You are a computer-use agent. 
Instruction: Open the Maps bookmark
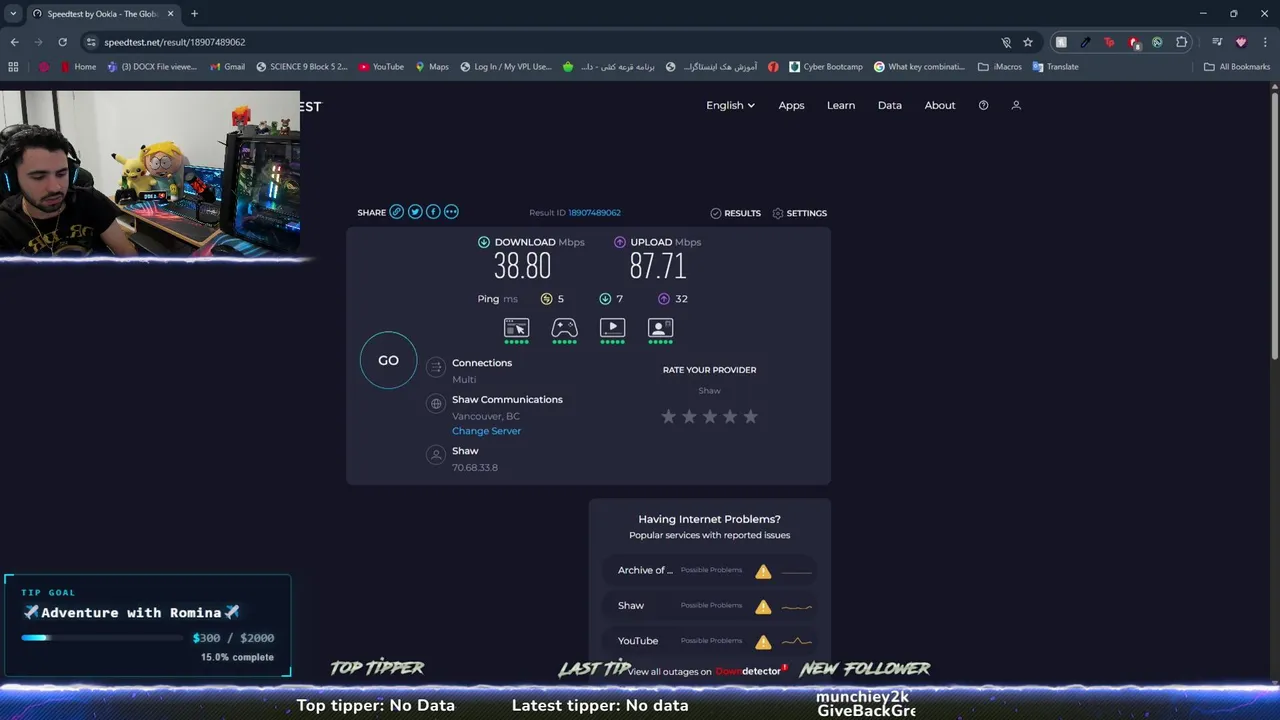pos(431,67)
